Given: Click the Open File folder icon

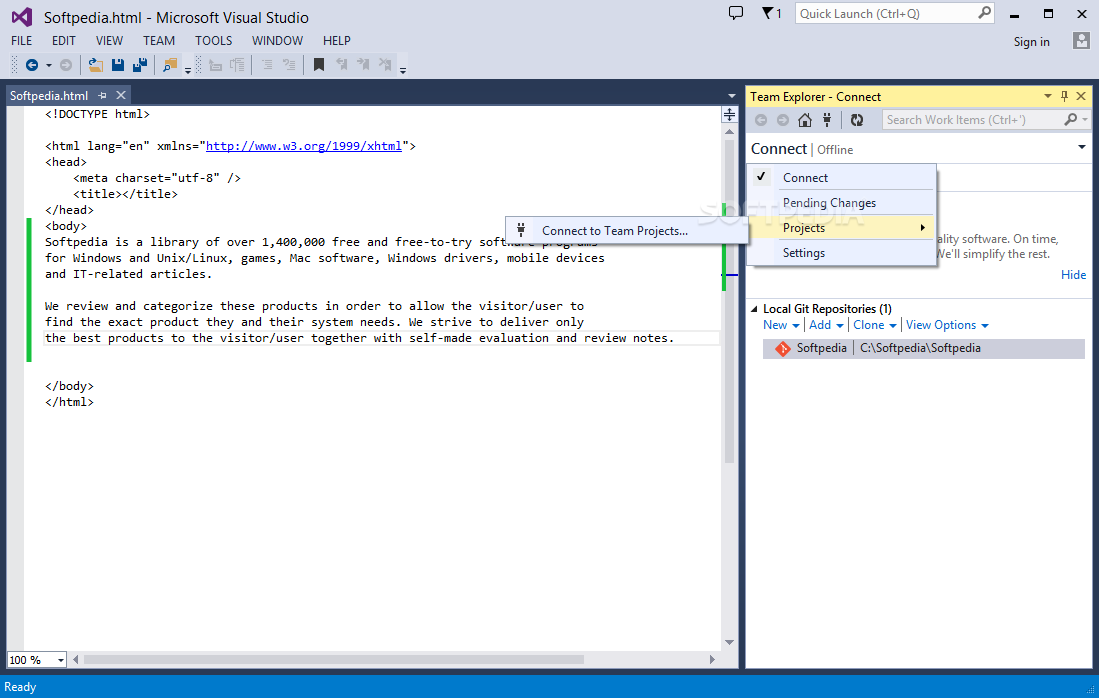Looking at the screenshot, I should point(95,65).
